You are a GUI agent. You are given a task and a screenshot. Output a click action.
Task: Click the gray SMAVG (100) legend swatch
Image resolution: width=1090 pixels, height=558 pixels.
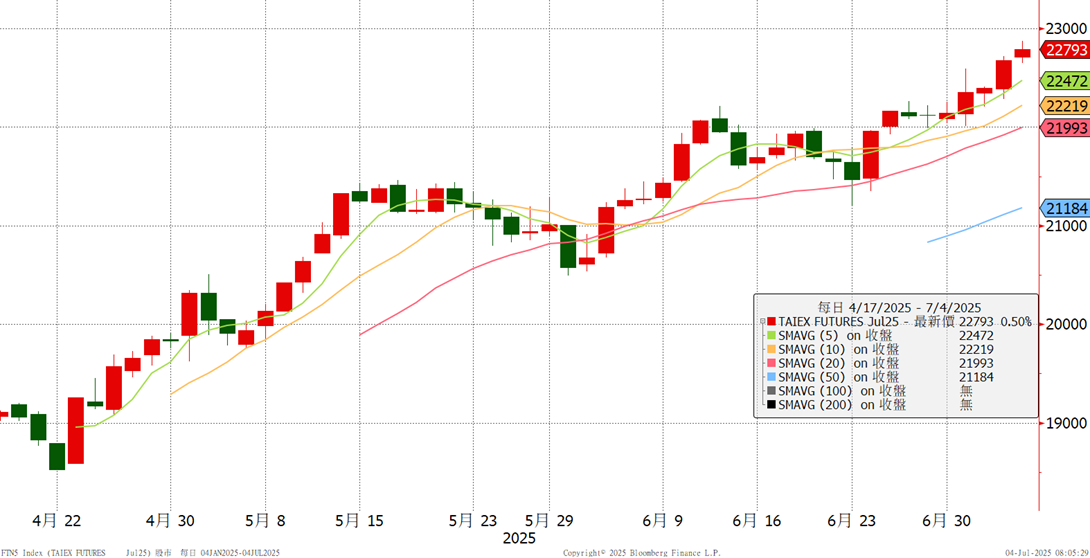(x=771, y=391)
